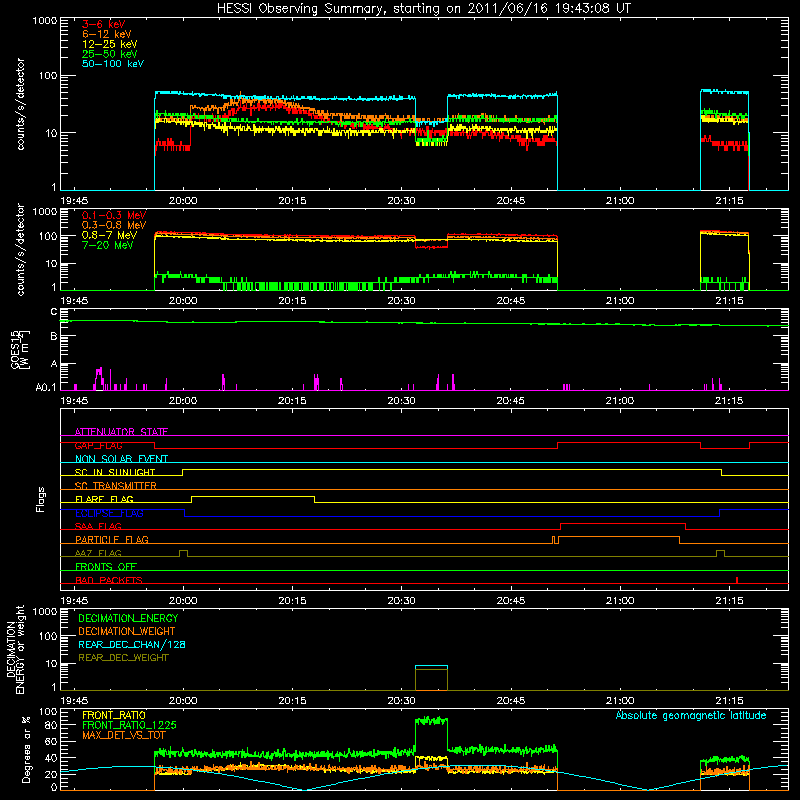Click the Degrees or % axis title

(26, 750)
